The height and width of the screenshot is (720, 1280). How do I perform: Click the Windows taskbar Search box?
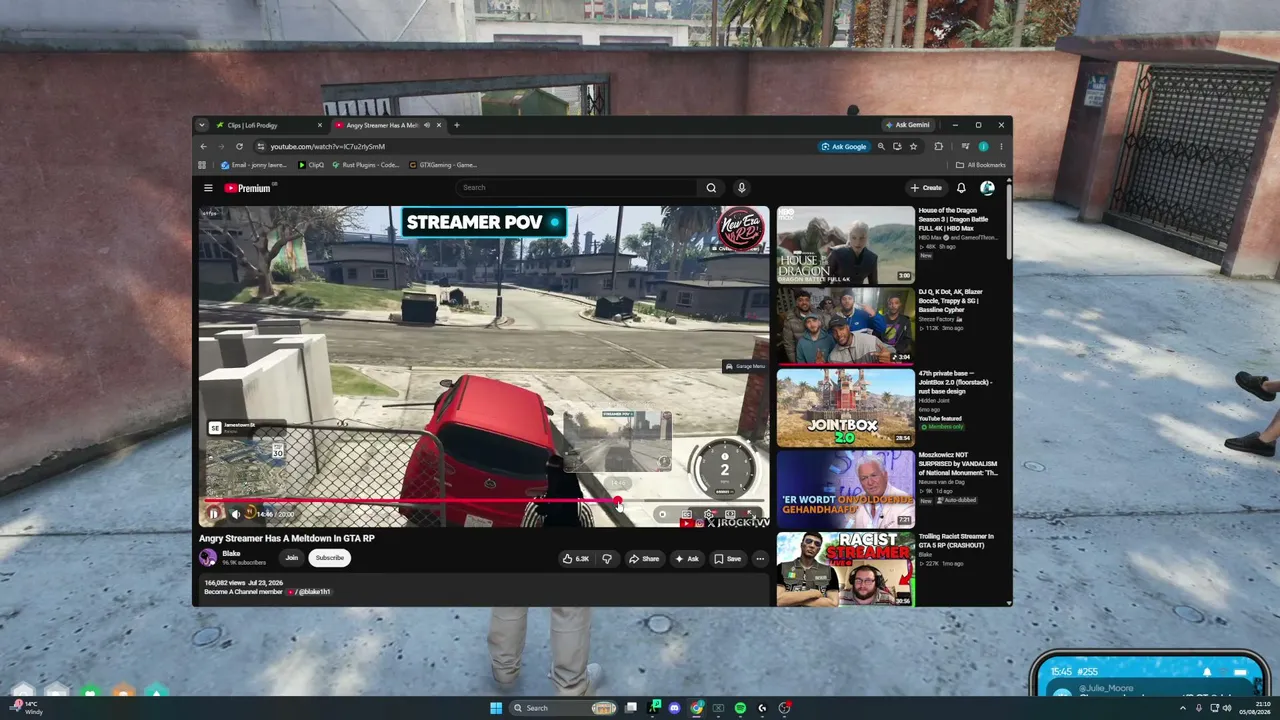coord(563,708)
